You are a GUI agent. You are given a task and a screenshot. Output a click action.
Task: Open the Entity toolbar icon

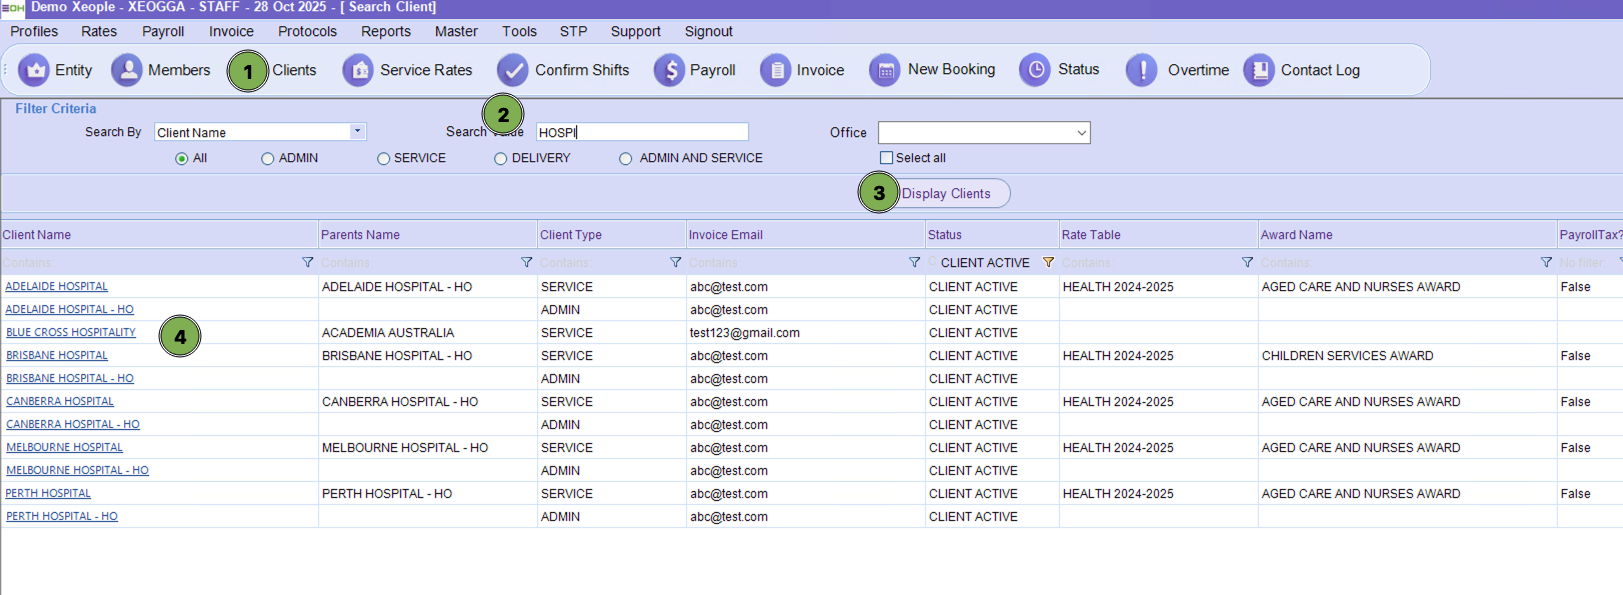(x=34, y=70)
